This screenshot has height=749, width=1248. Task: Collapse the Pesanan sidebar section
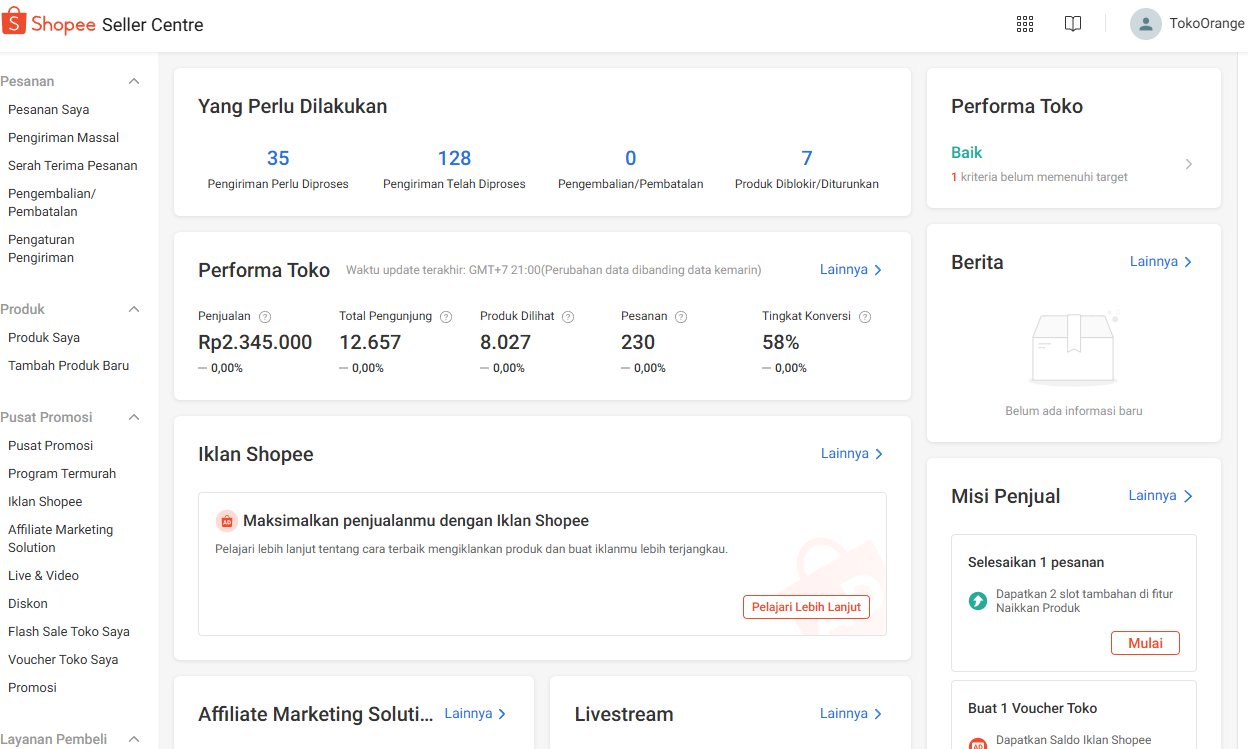(x=134, y=82)
